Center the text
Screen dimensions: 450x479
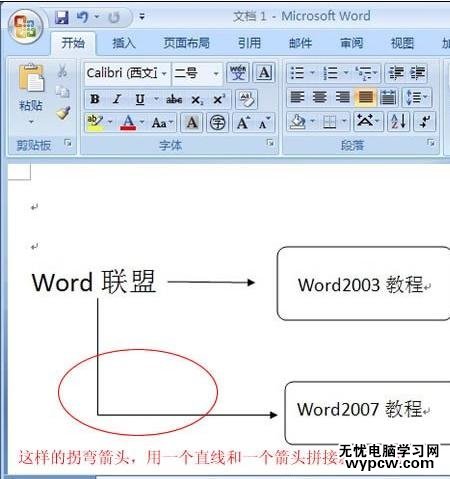click(x=319, y=97)
